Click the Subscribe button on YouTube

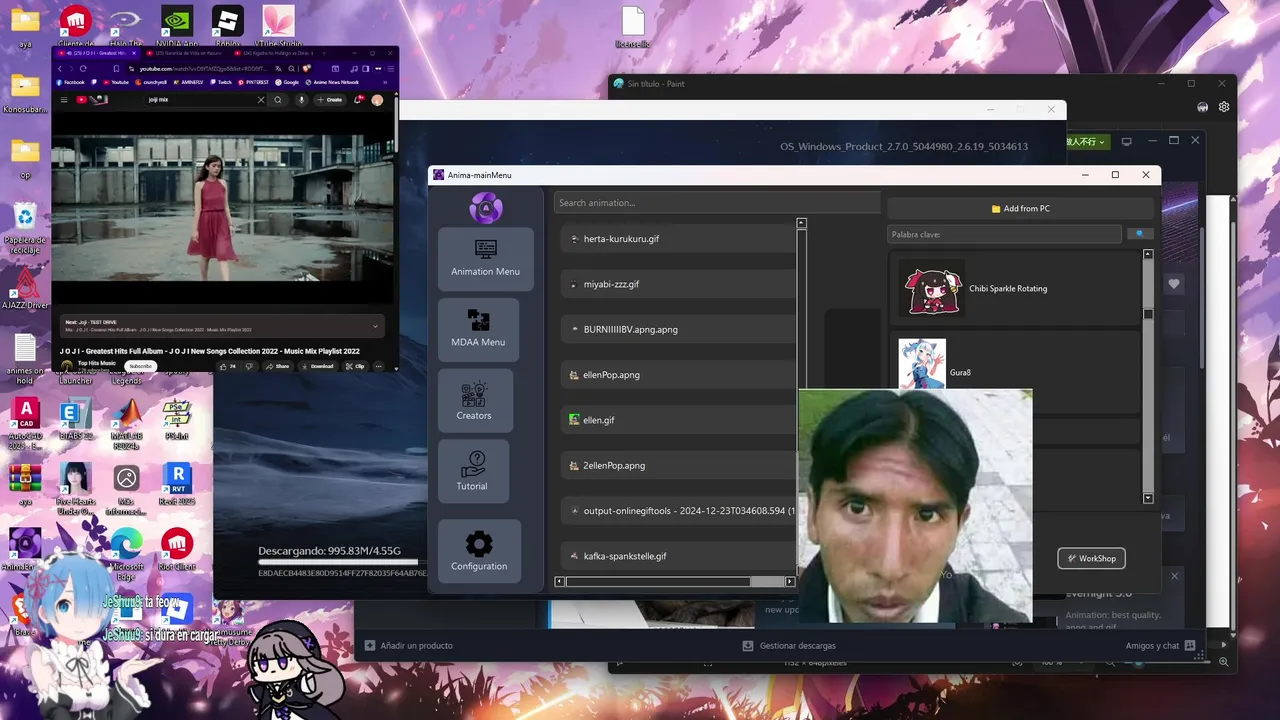[141, 366]
